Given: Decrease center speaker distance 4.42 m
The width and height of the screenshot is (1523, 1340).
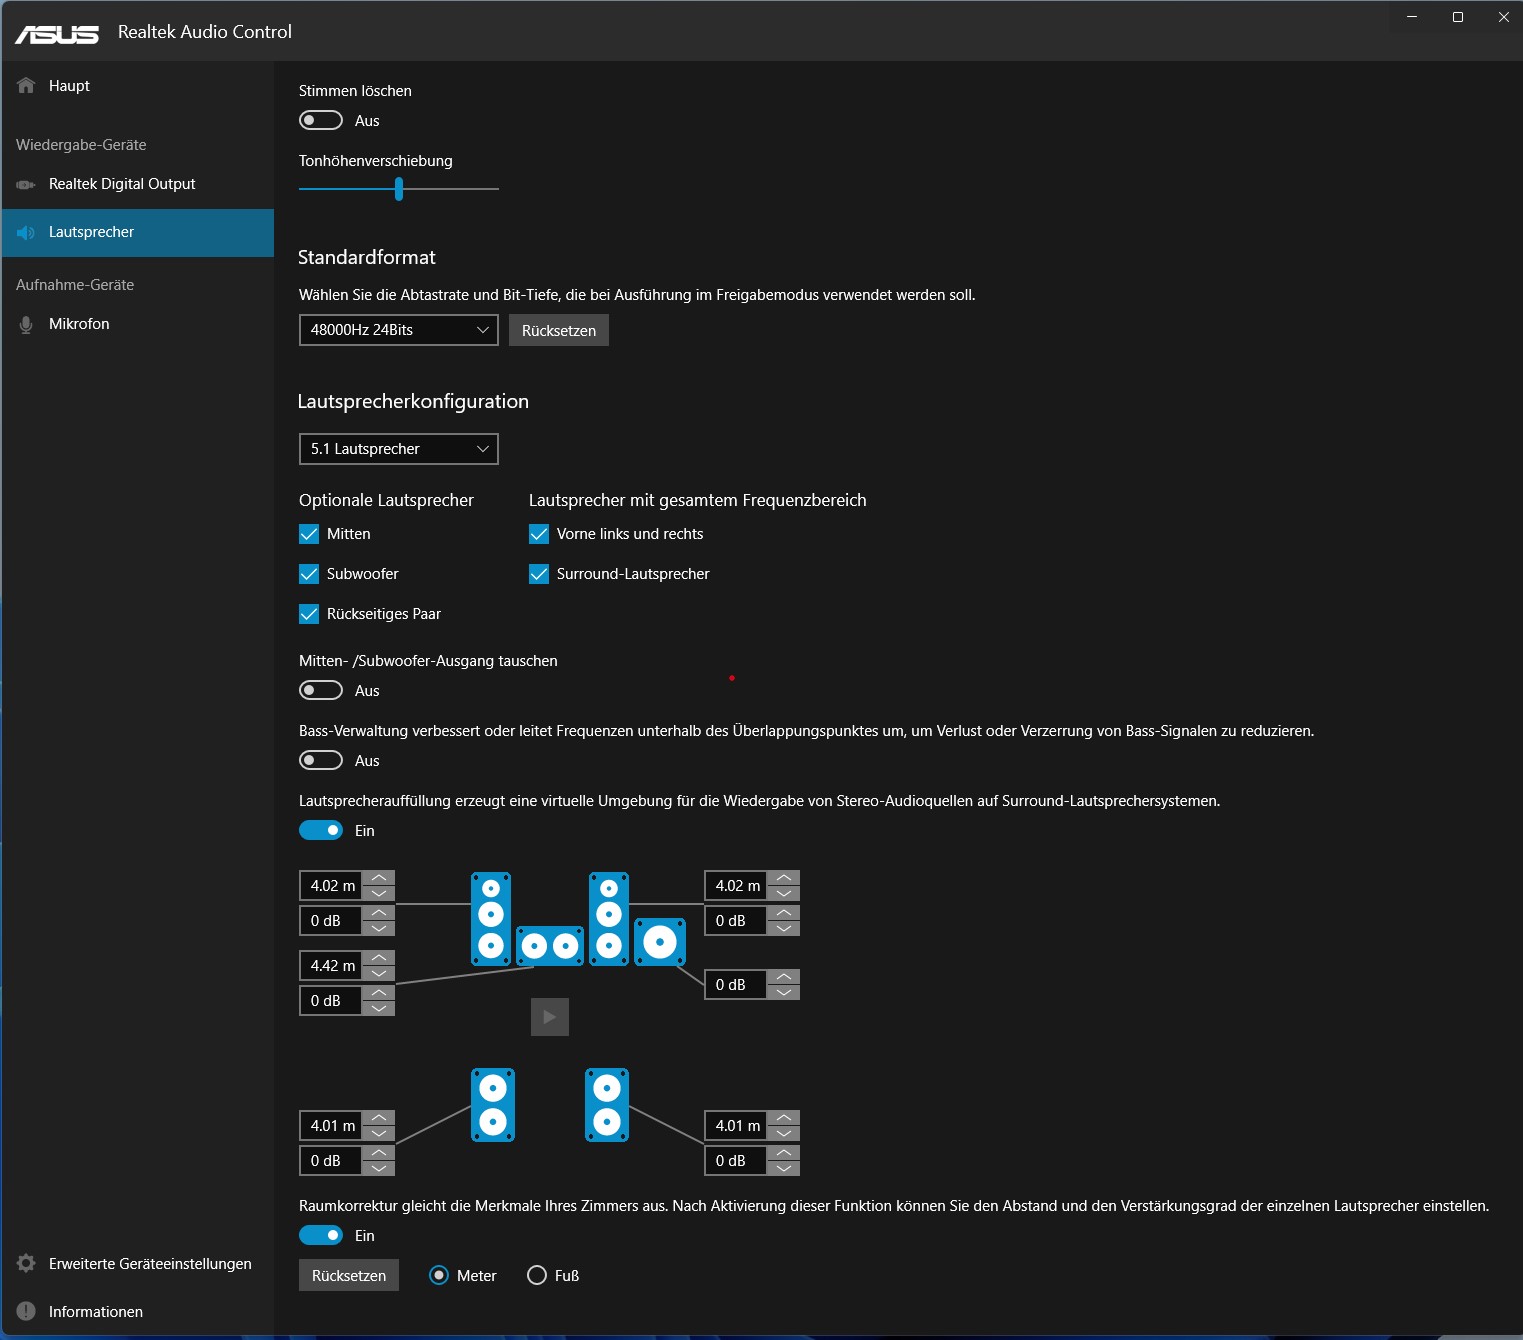Looking at the screenshot, I should click(379, 973).
